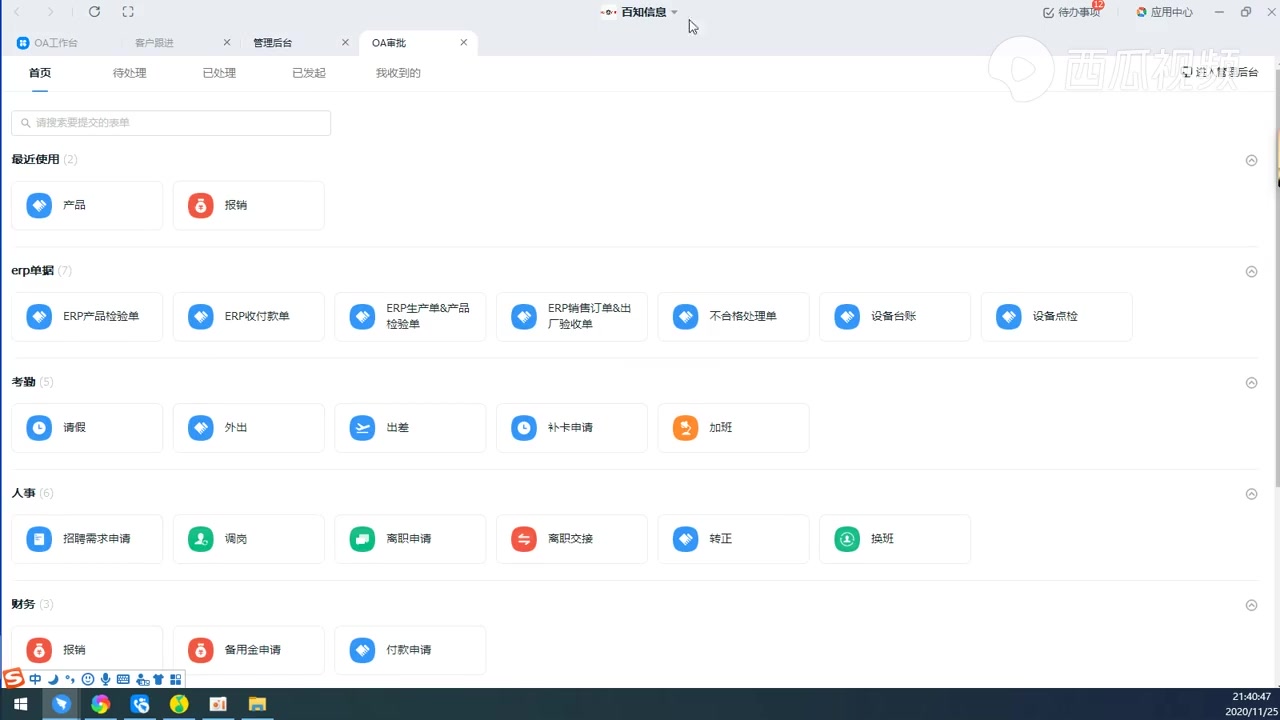Screen dimensions: 1280x720
Task: Open the Sogou toolbox grid icon
Action: tap(176, 679)
